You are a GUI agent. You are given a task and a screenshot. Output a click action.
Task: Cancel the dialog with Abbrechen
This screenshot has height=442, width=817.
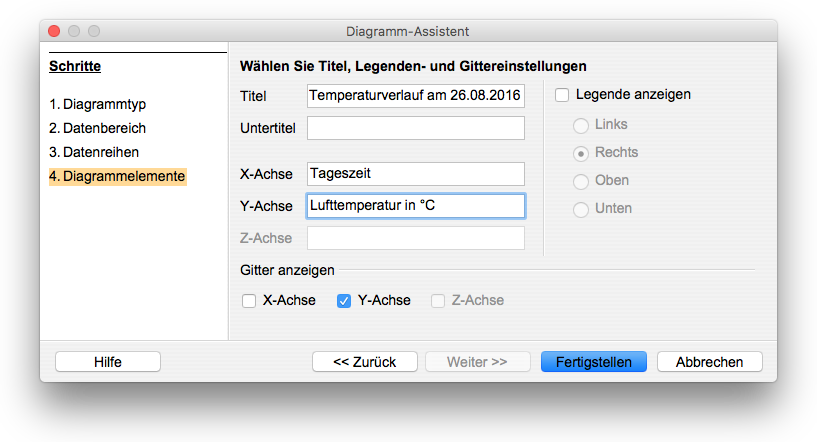(708, 362)
